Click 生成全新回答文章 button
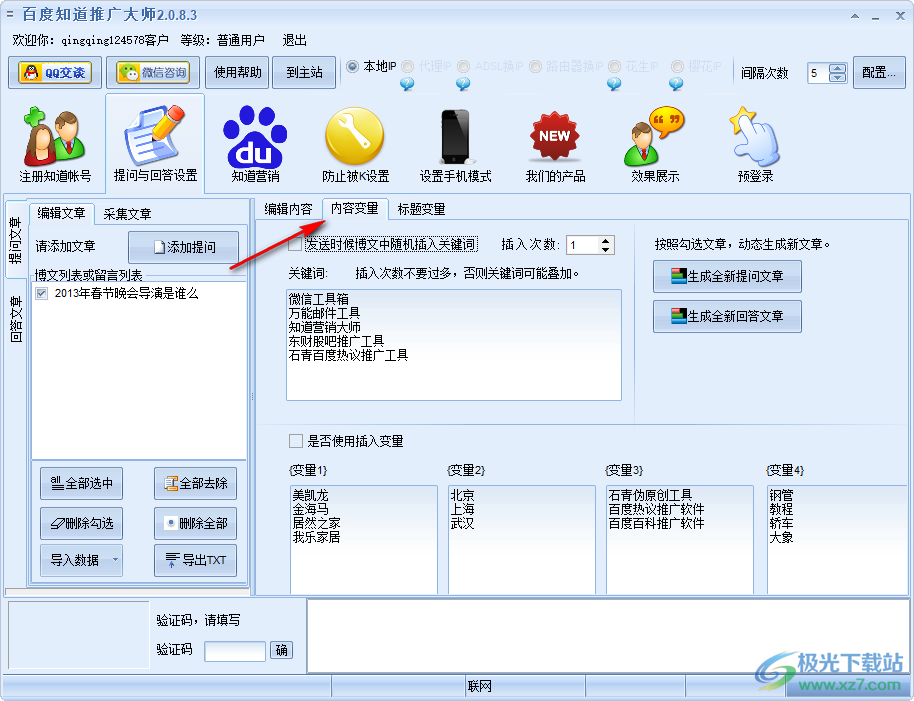 727,316
